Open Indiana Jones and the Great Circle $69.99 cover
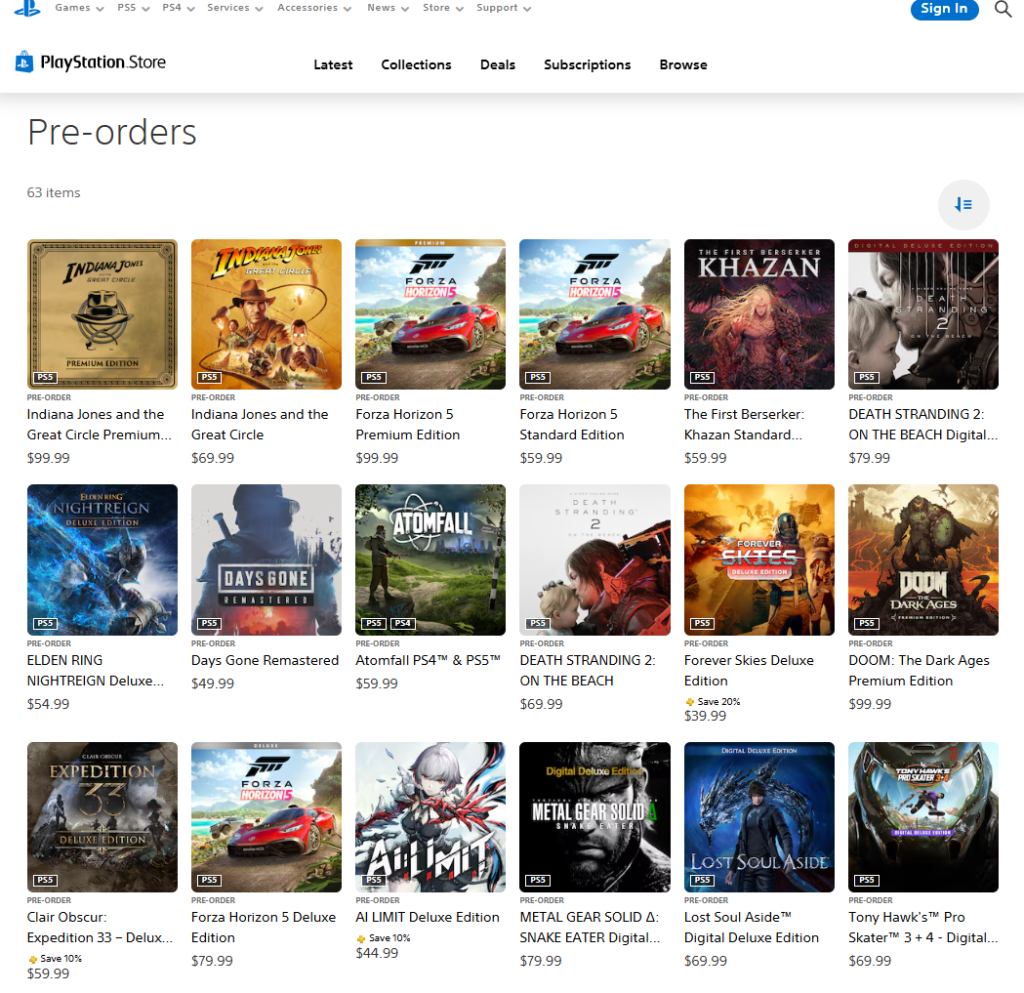This screenshot has width=1024, height=993. pyautogui.click(x=266, y=314)
